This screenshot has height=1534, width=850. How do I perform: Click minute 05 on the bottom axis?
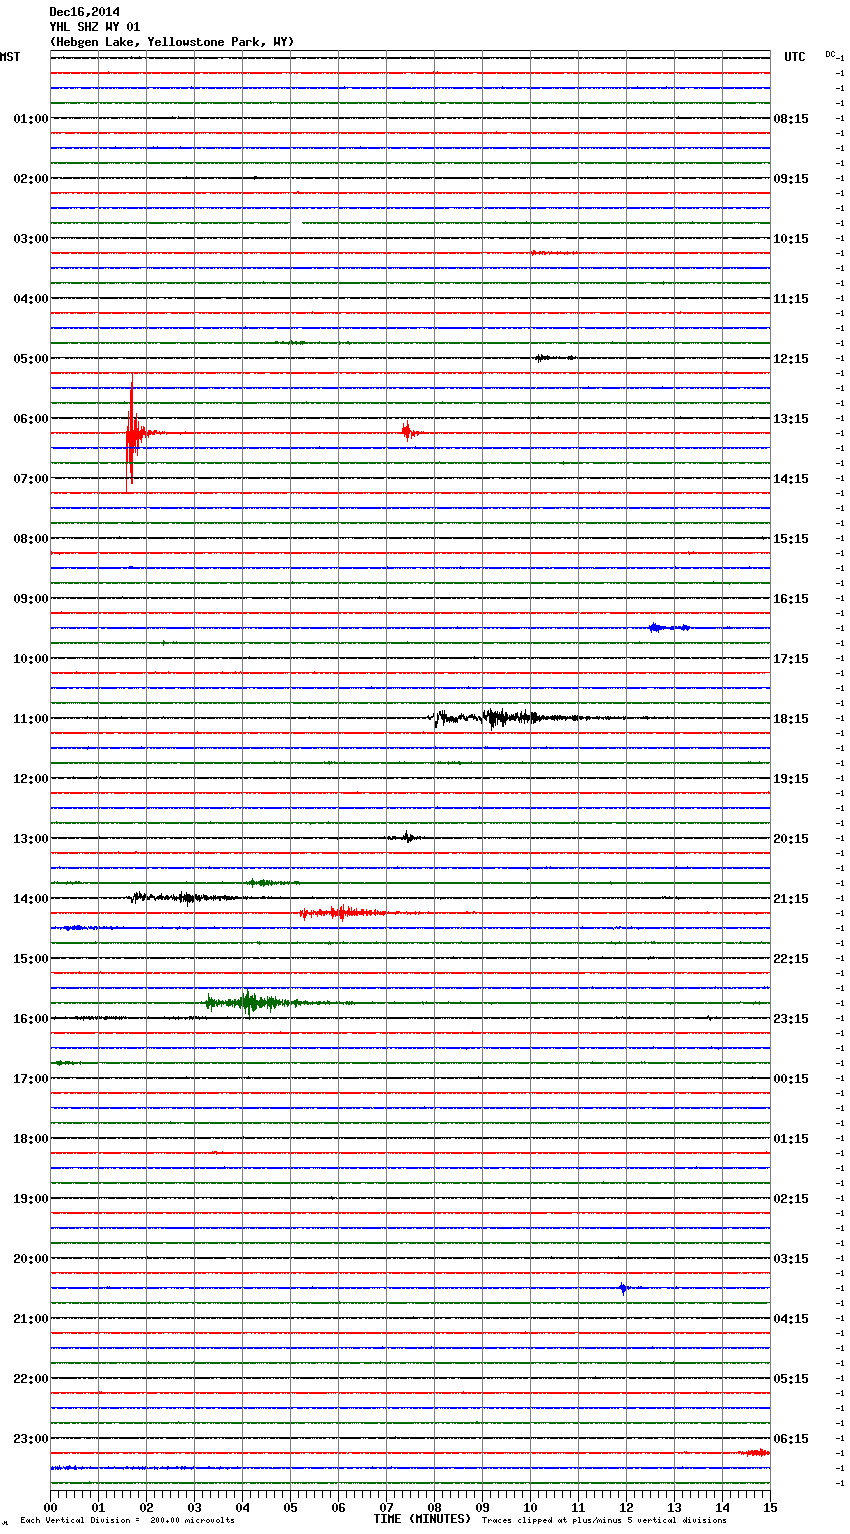click(290, 1507)
